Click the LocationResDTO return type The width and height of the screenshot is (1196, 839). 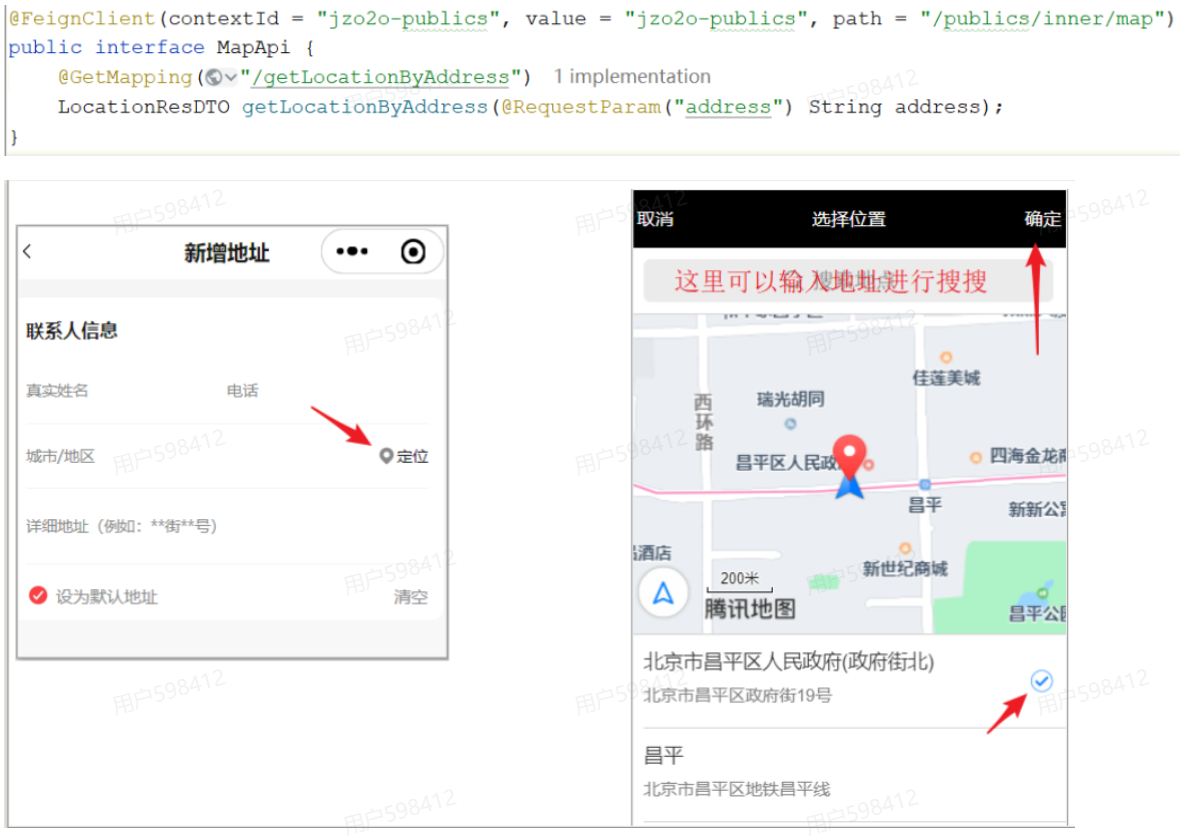coord(143,107)
